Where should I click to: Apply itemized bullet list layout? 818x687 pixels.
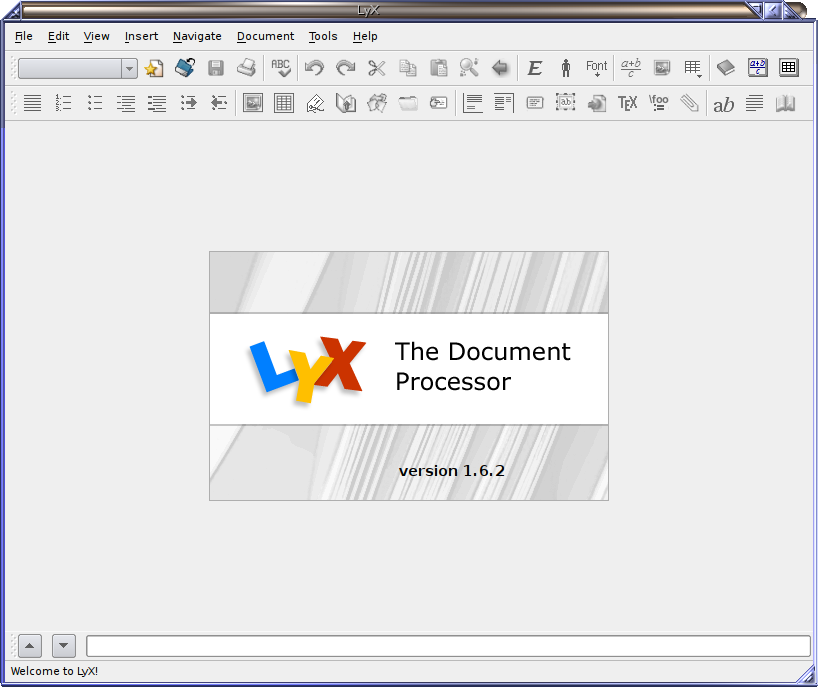click(x=94, y=103)
